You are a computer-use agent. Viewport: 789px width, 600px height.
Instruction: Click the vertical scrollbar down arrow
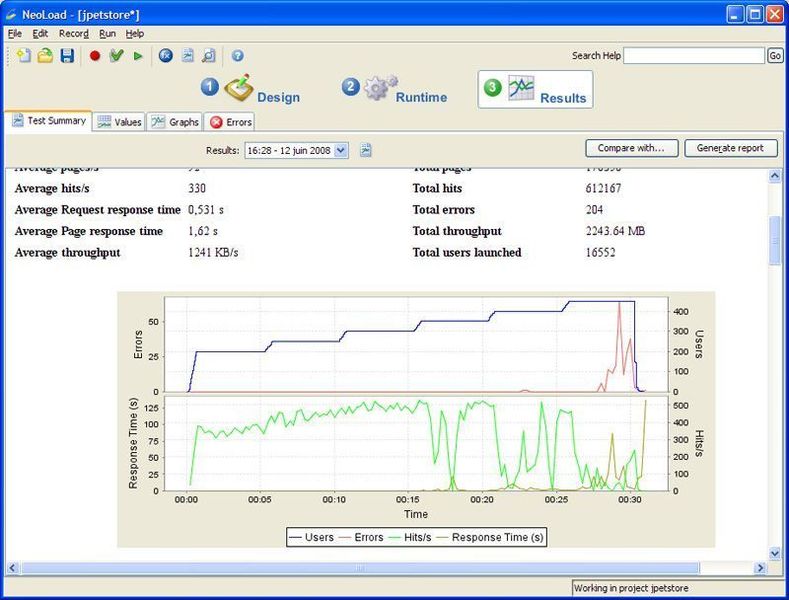tap(774, 553)
